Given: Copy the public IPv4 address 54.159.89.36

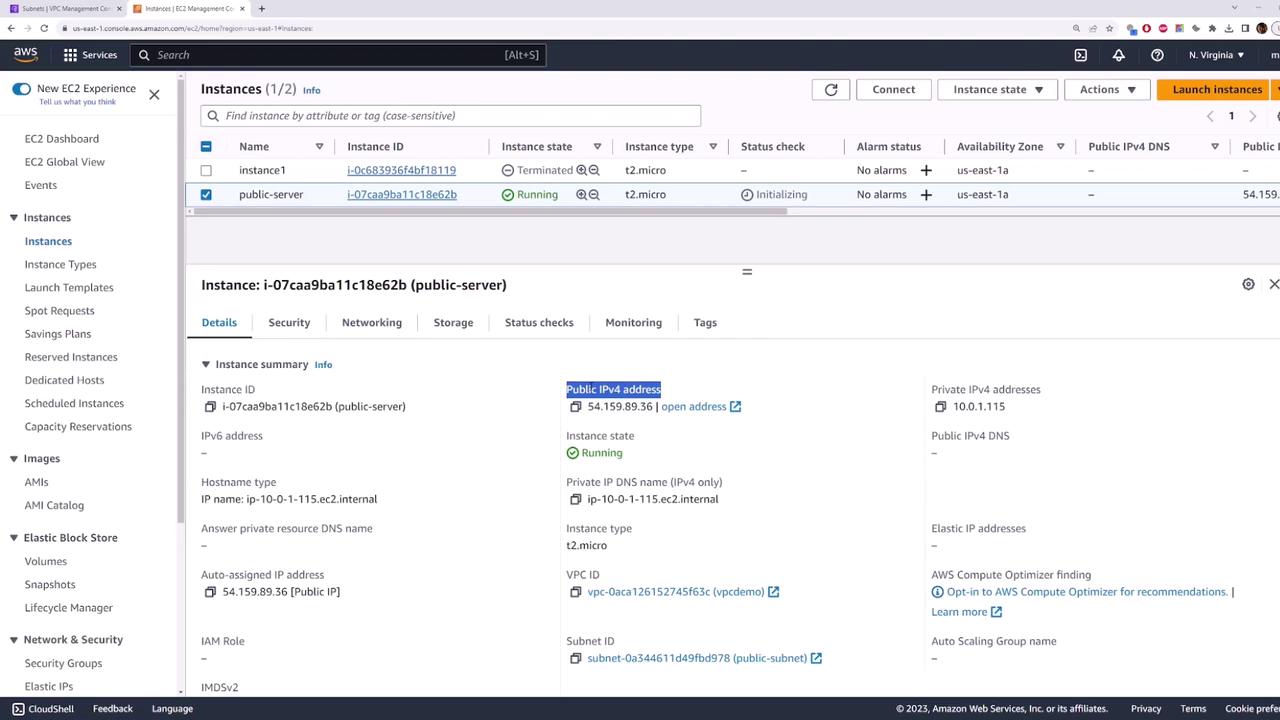Looking at the screenshot, I should tap(575, 407).
